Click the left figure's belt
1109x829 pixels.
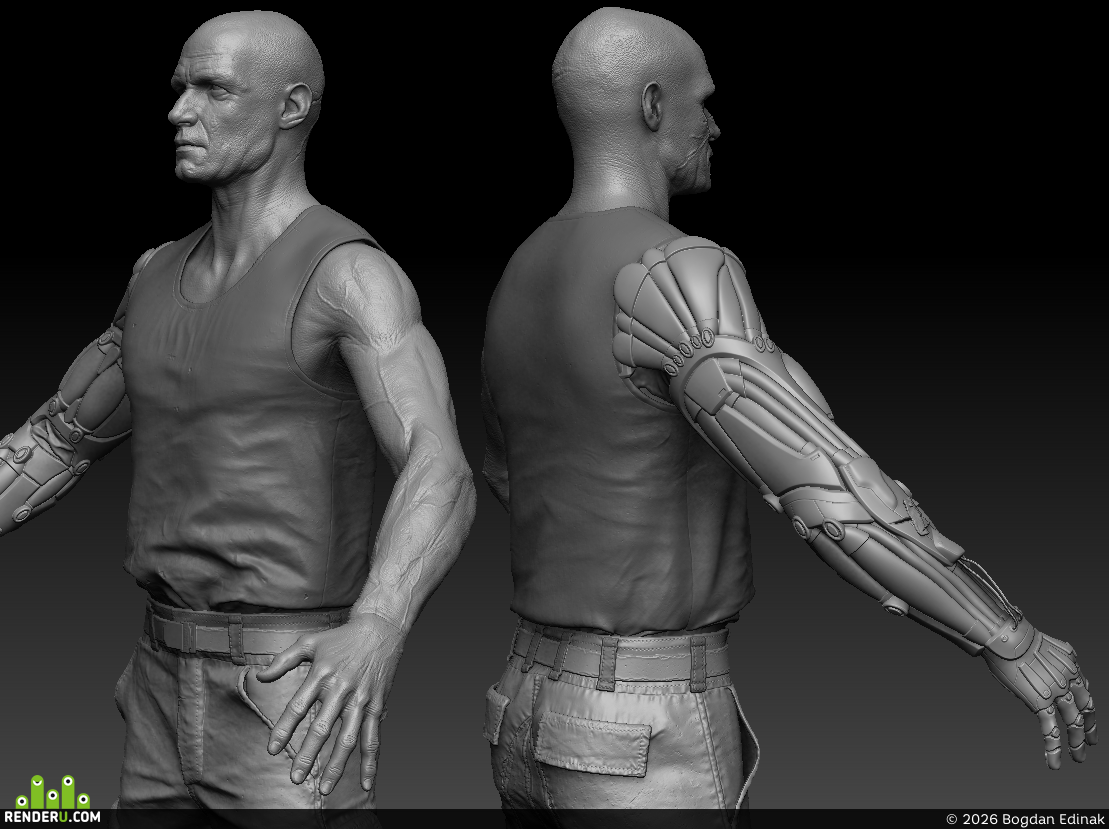click(x=244, y=632)
